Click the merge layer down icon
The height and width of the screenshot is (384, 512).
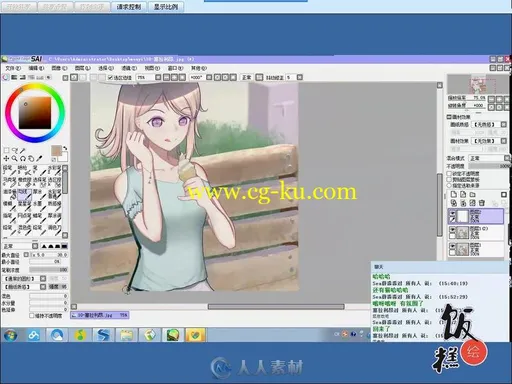463,203
